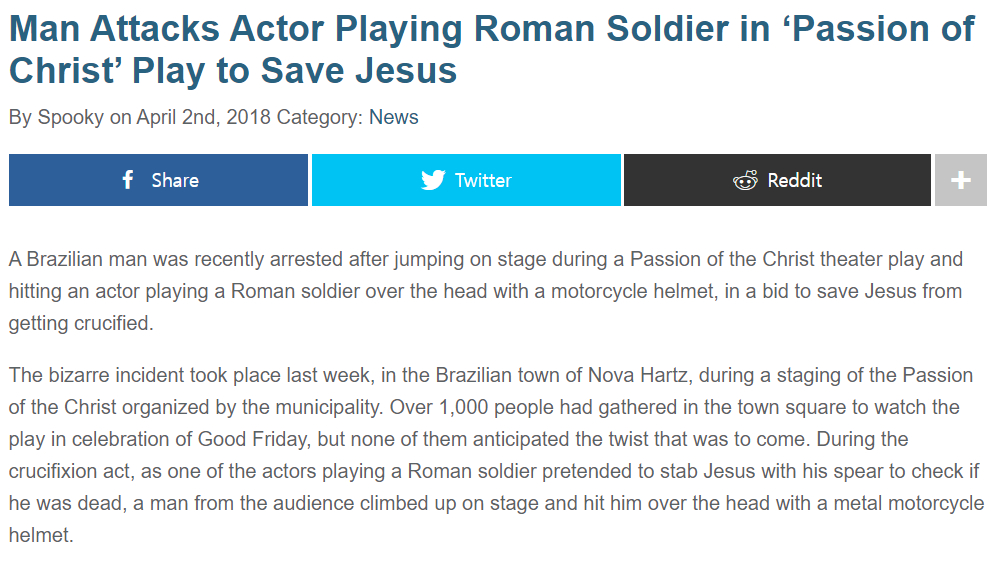Click the Facebook icon on Share button
The image size is (1005, 564).
(x=128, y=180)
